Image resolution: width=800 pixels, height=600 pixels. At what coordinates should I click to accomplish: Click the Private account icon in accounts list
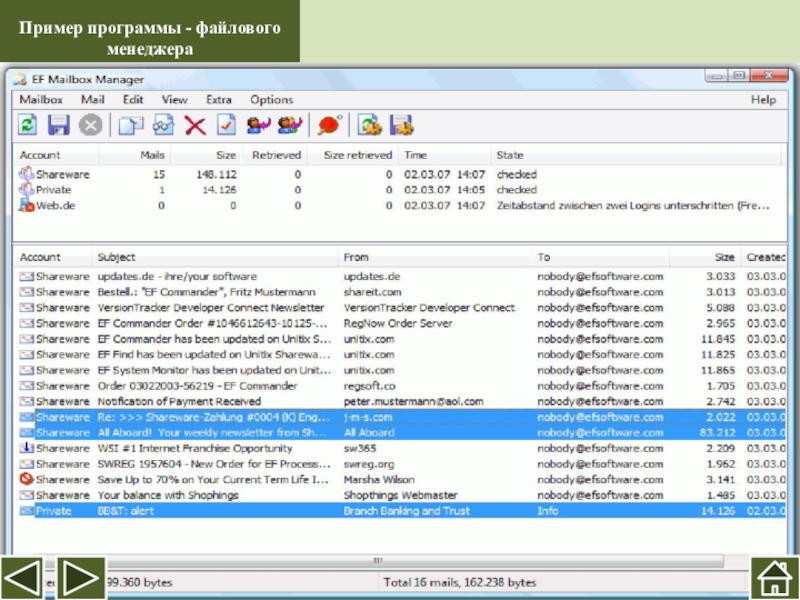pos(26,190)
